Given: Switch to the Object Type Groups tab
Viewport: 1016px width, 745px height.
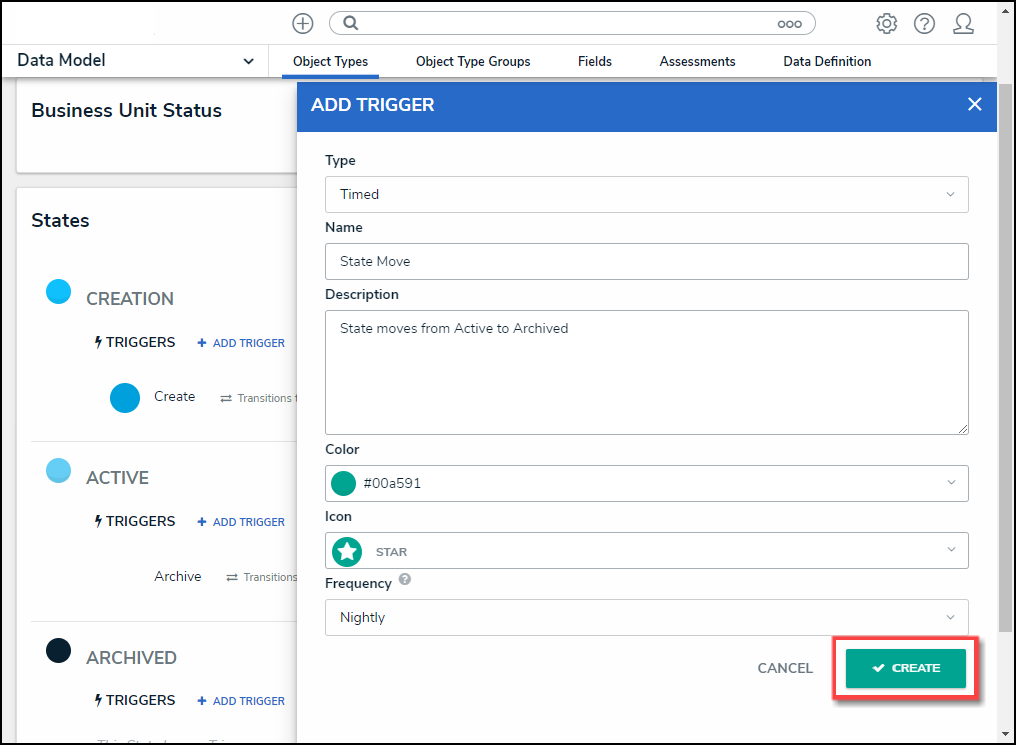Looking at the screenshot, I should click(x=473, y=62).
